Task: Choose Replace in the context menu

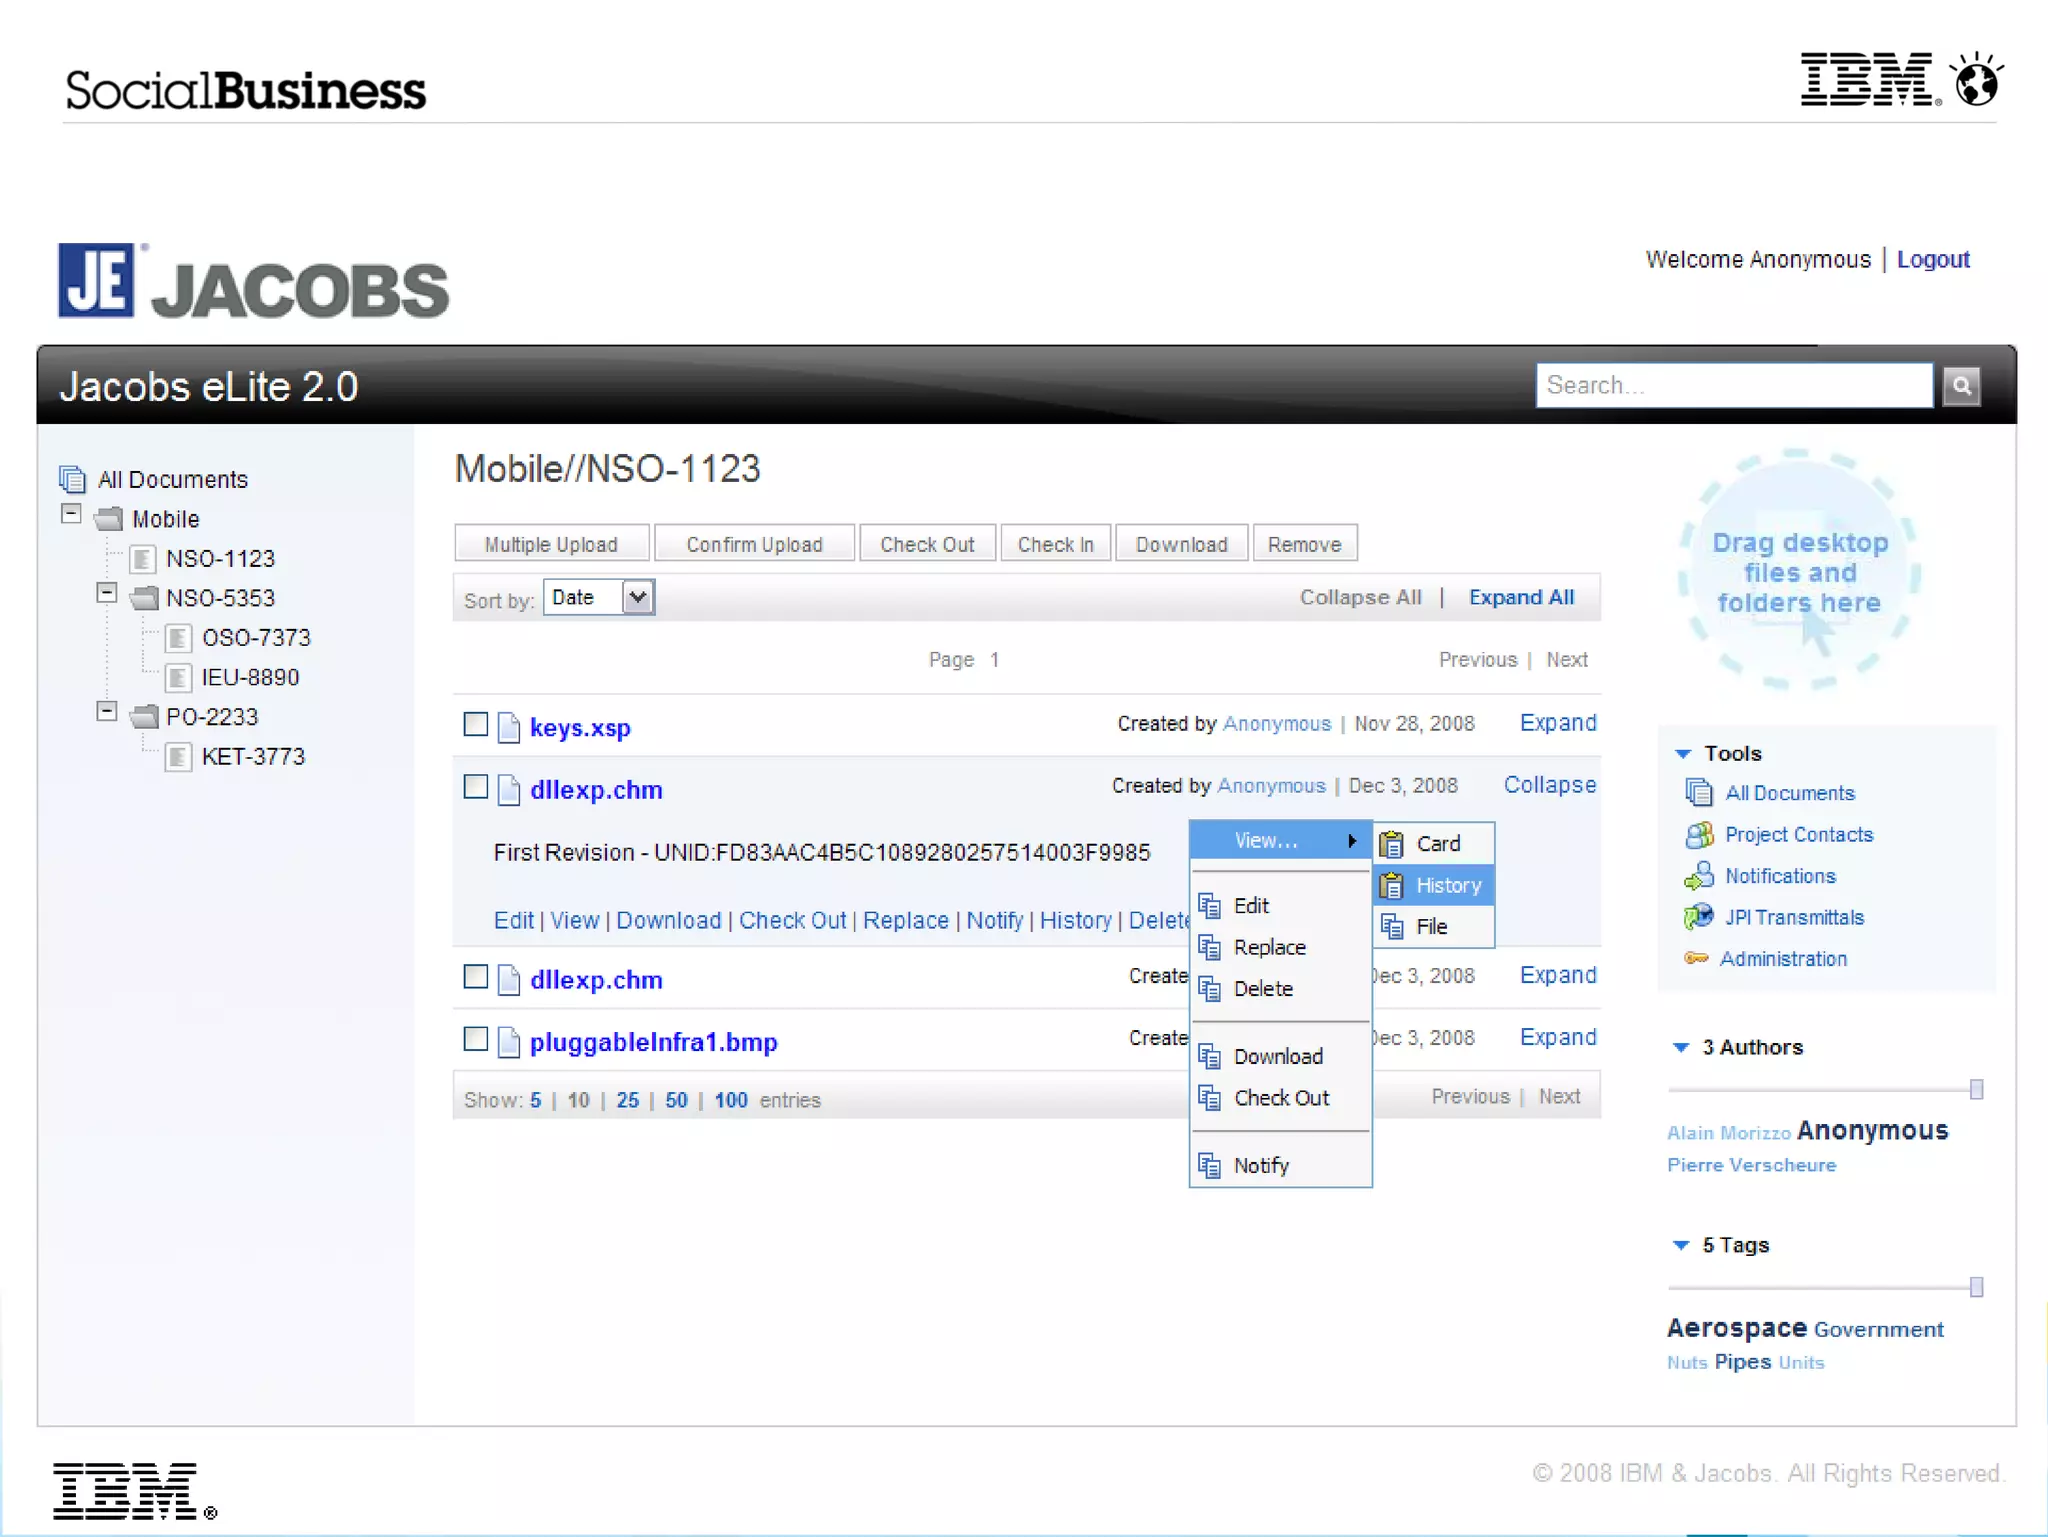Action: 1280,947
